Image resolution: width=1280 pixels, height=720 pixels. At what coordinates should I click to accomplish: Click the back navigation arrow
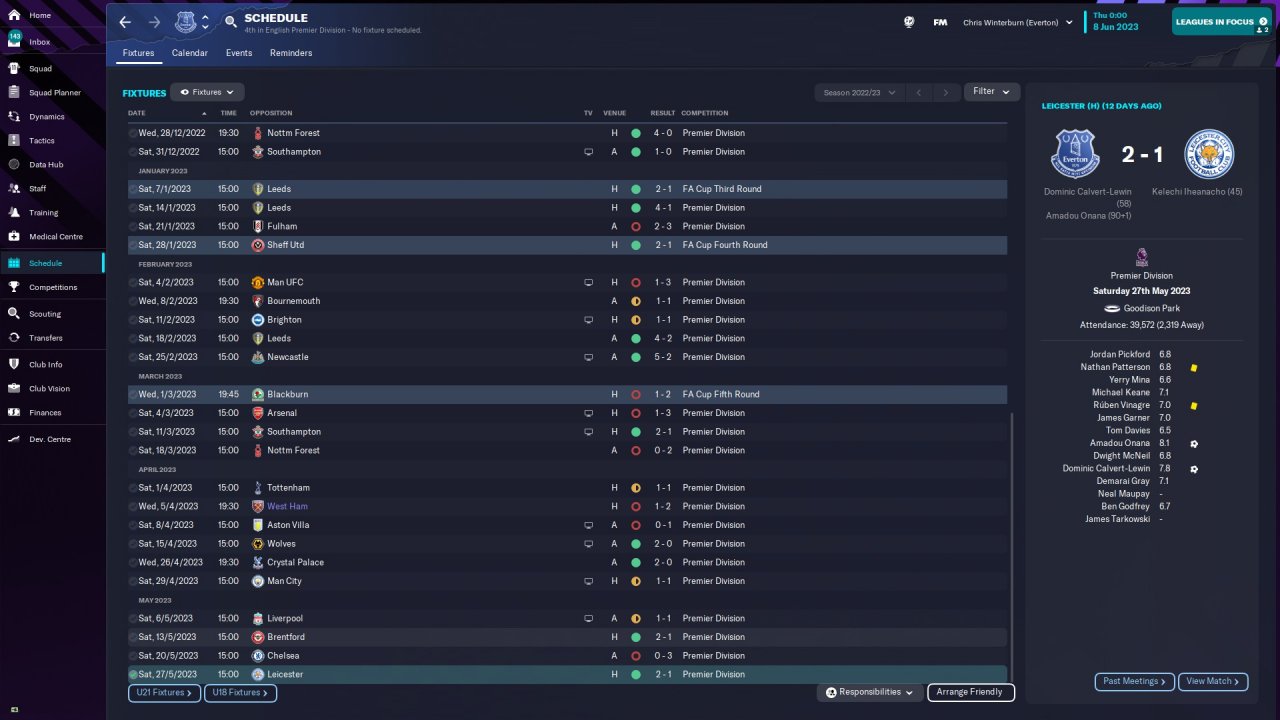[x=124, y=22]
